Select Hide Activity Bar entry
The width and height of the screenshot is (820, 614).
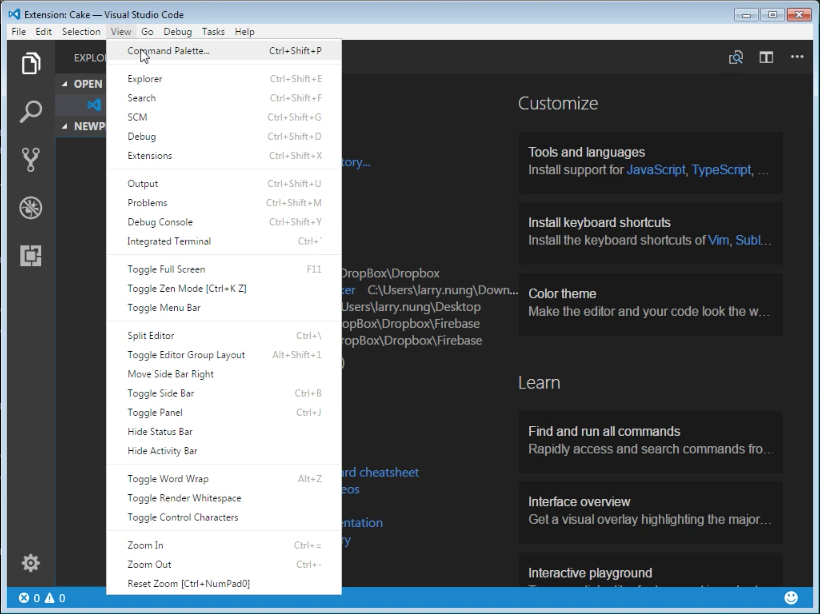(224, 451)
